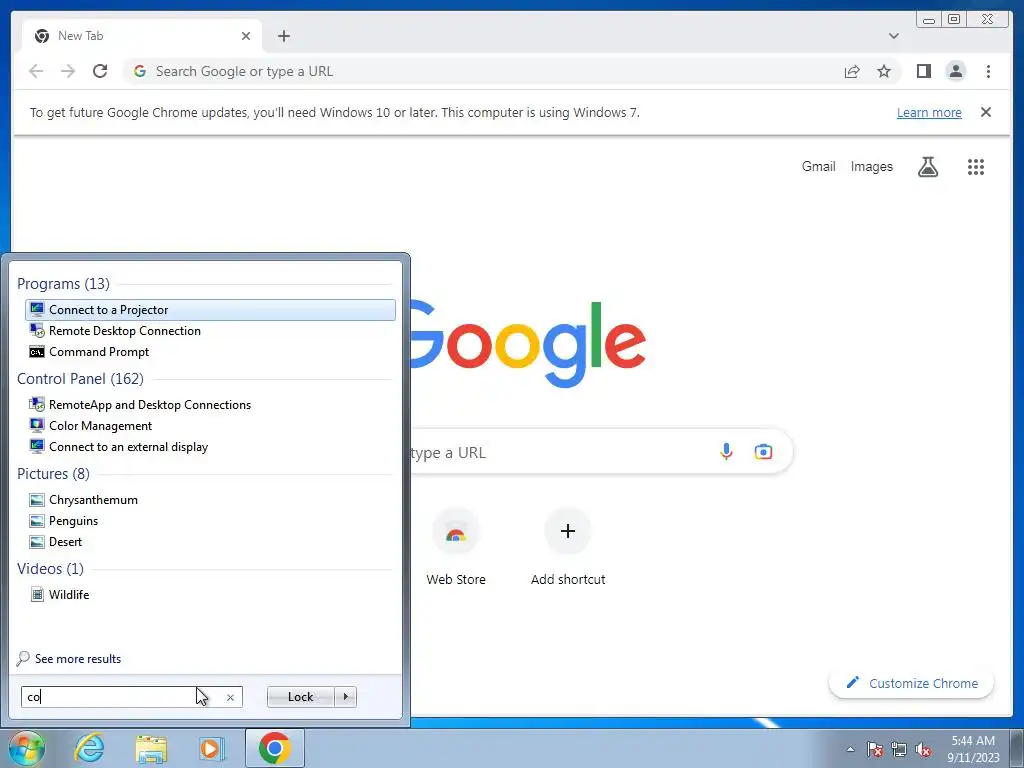Dismiss the Windows 7 update notice
Image resolution: width=1024 pixels, height=768 pixels.
[x=985, y=112]
